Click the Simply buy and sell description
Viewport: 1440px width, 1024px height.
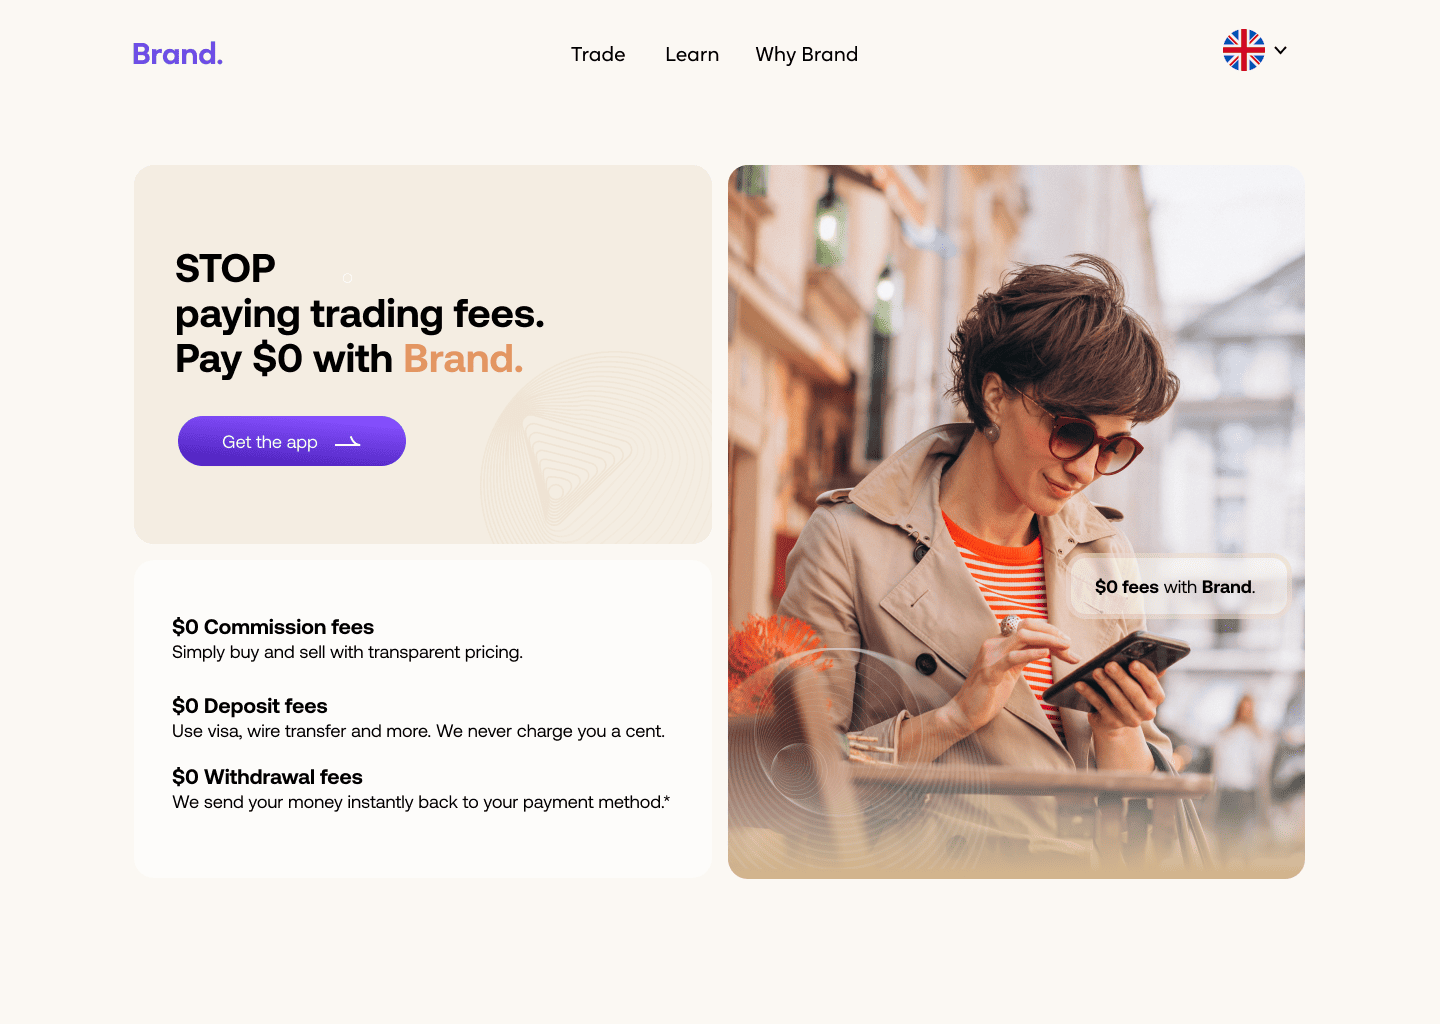click(x=347, y=652)
